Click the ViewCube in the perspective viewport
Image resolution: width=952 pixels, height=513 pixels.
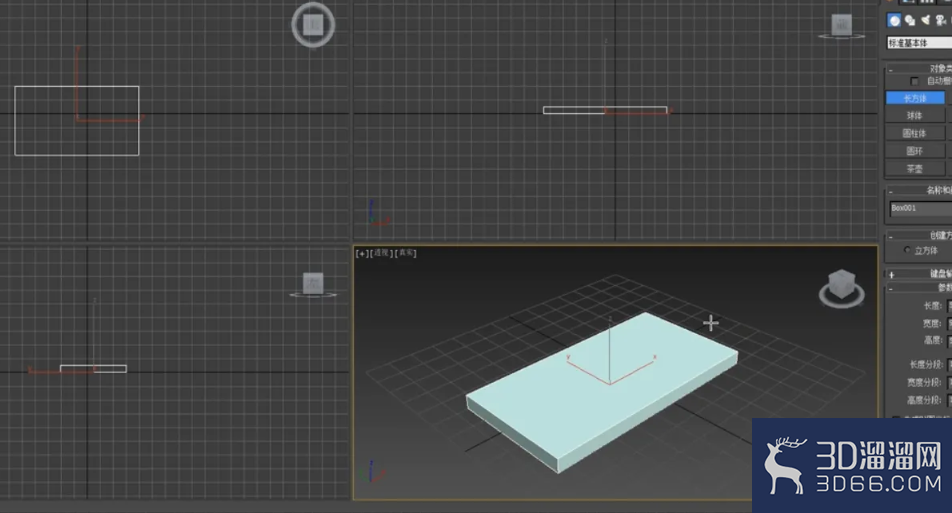click(842, 288)
